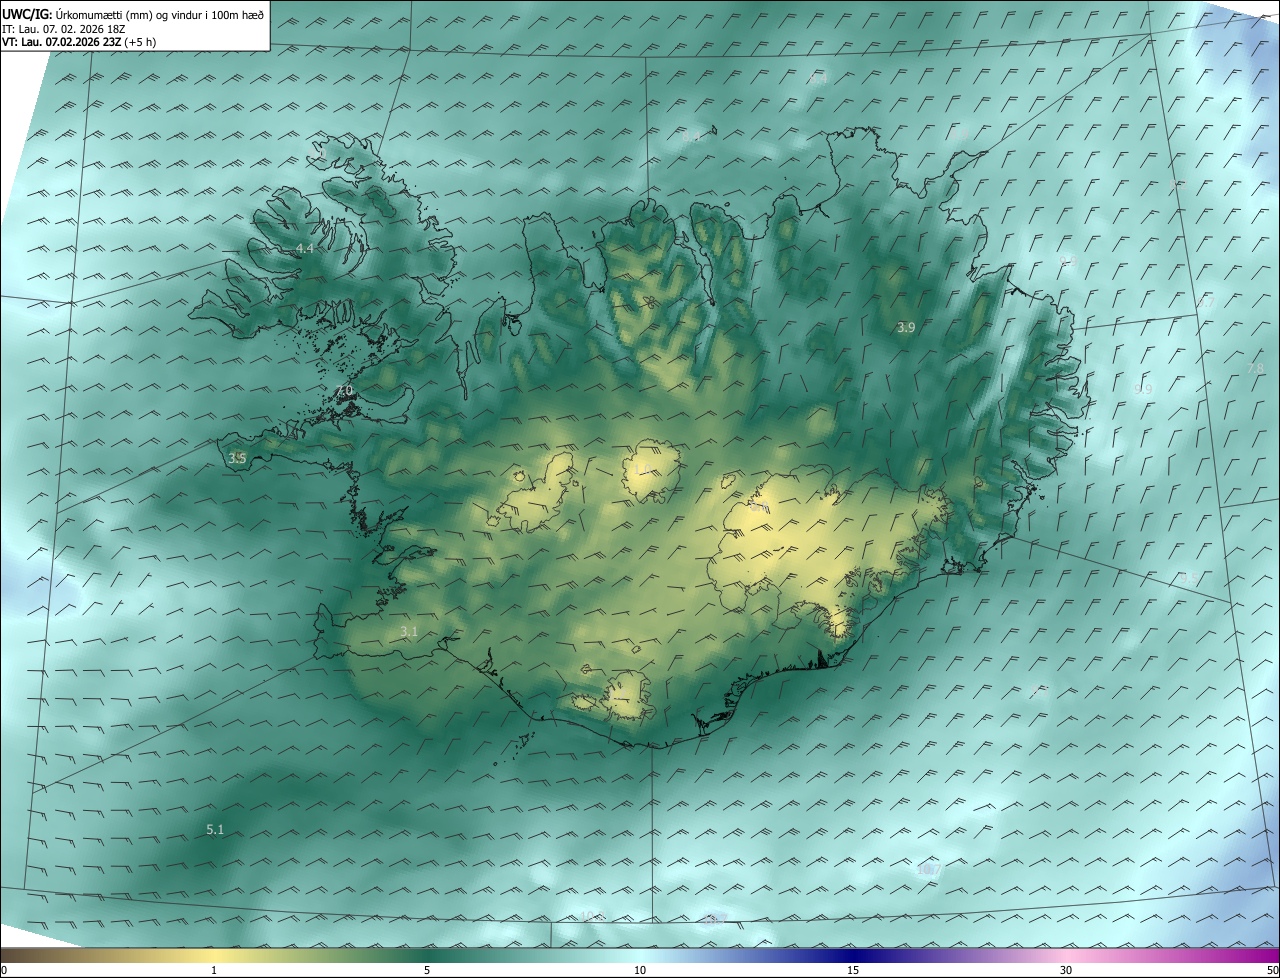
Task: Click the 10 label on the color scale
Action: (640, 970)
